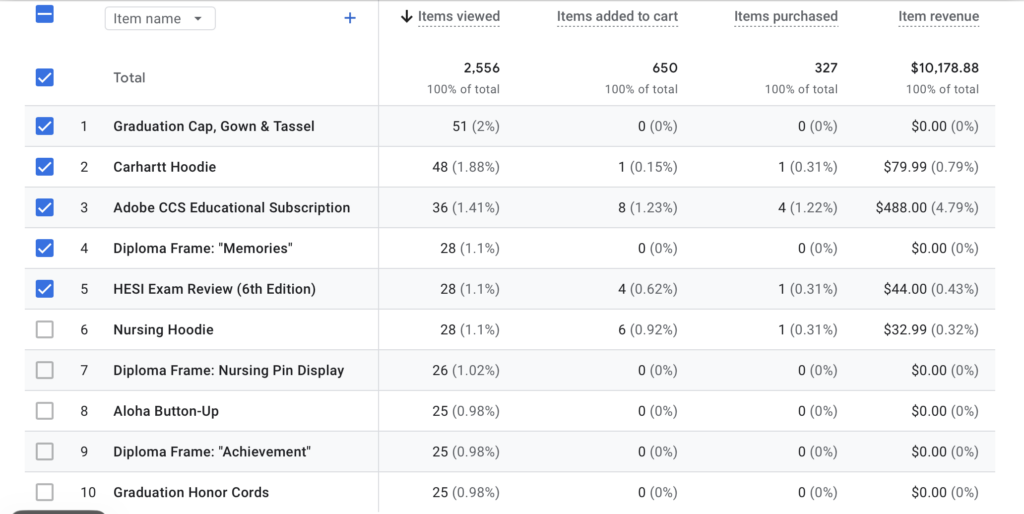Uncheck Graduation Cap, Gown & Tassel row
1024x514 pixels.
pyautogui.click(x=45, y=126)
